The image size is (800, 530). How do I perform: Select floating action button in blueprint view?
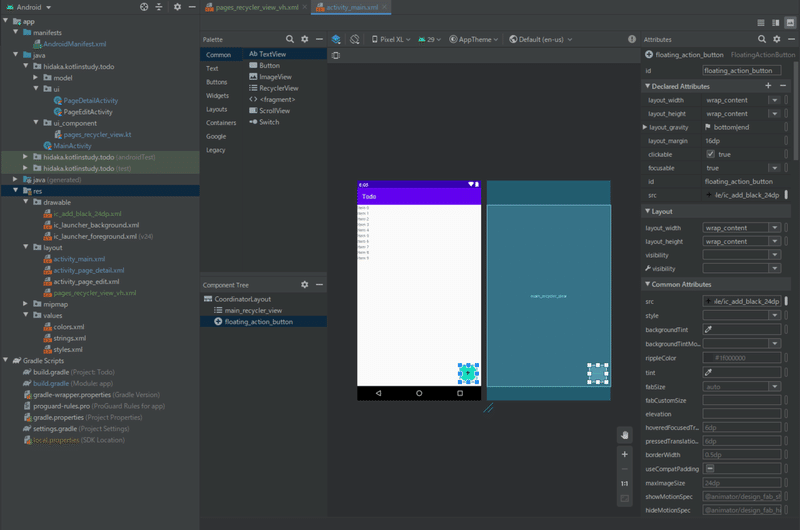597,373
